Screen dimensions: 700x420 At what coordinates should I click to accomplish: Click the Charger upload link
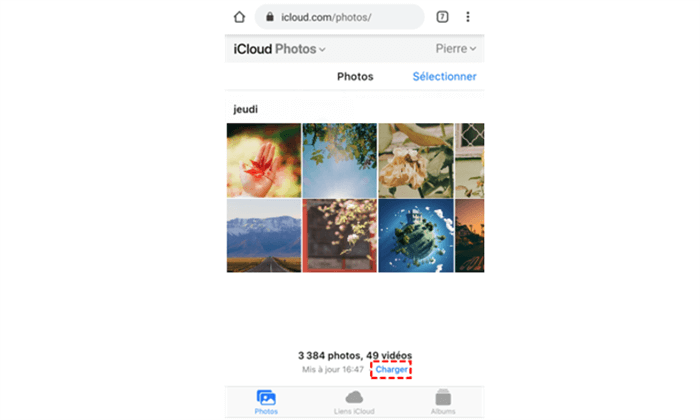point(391,370)
